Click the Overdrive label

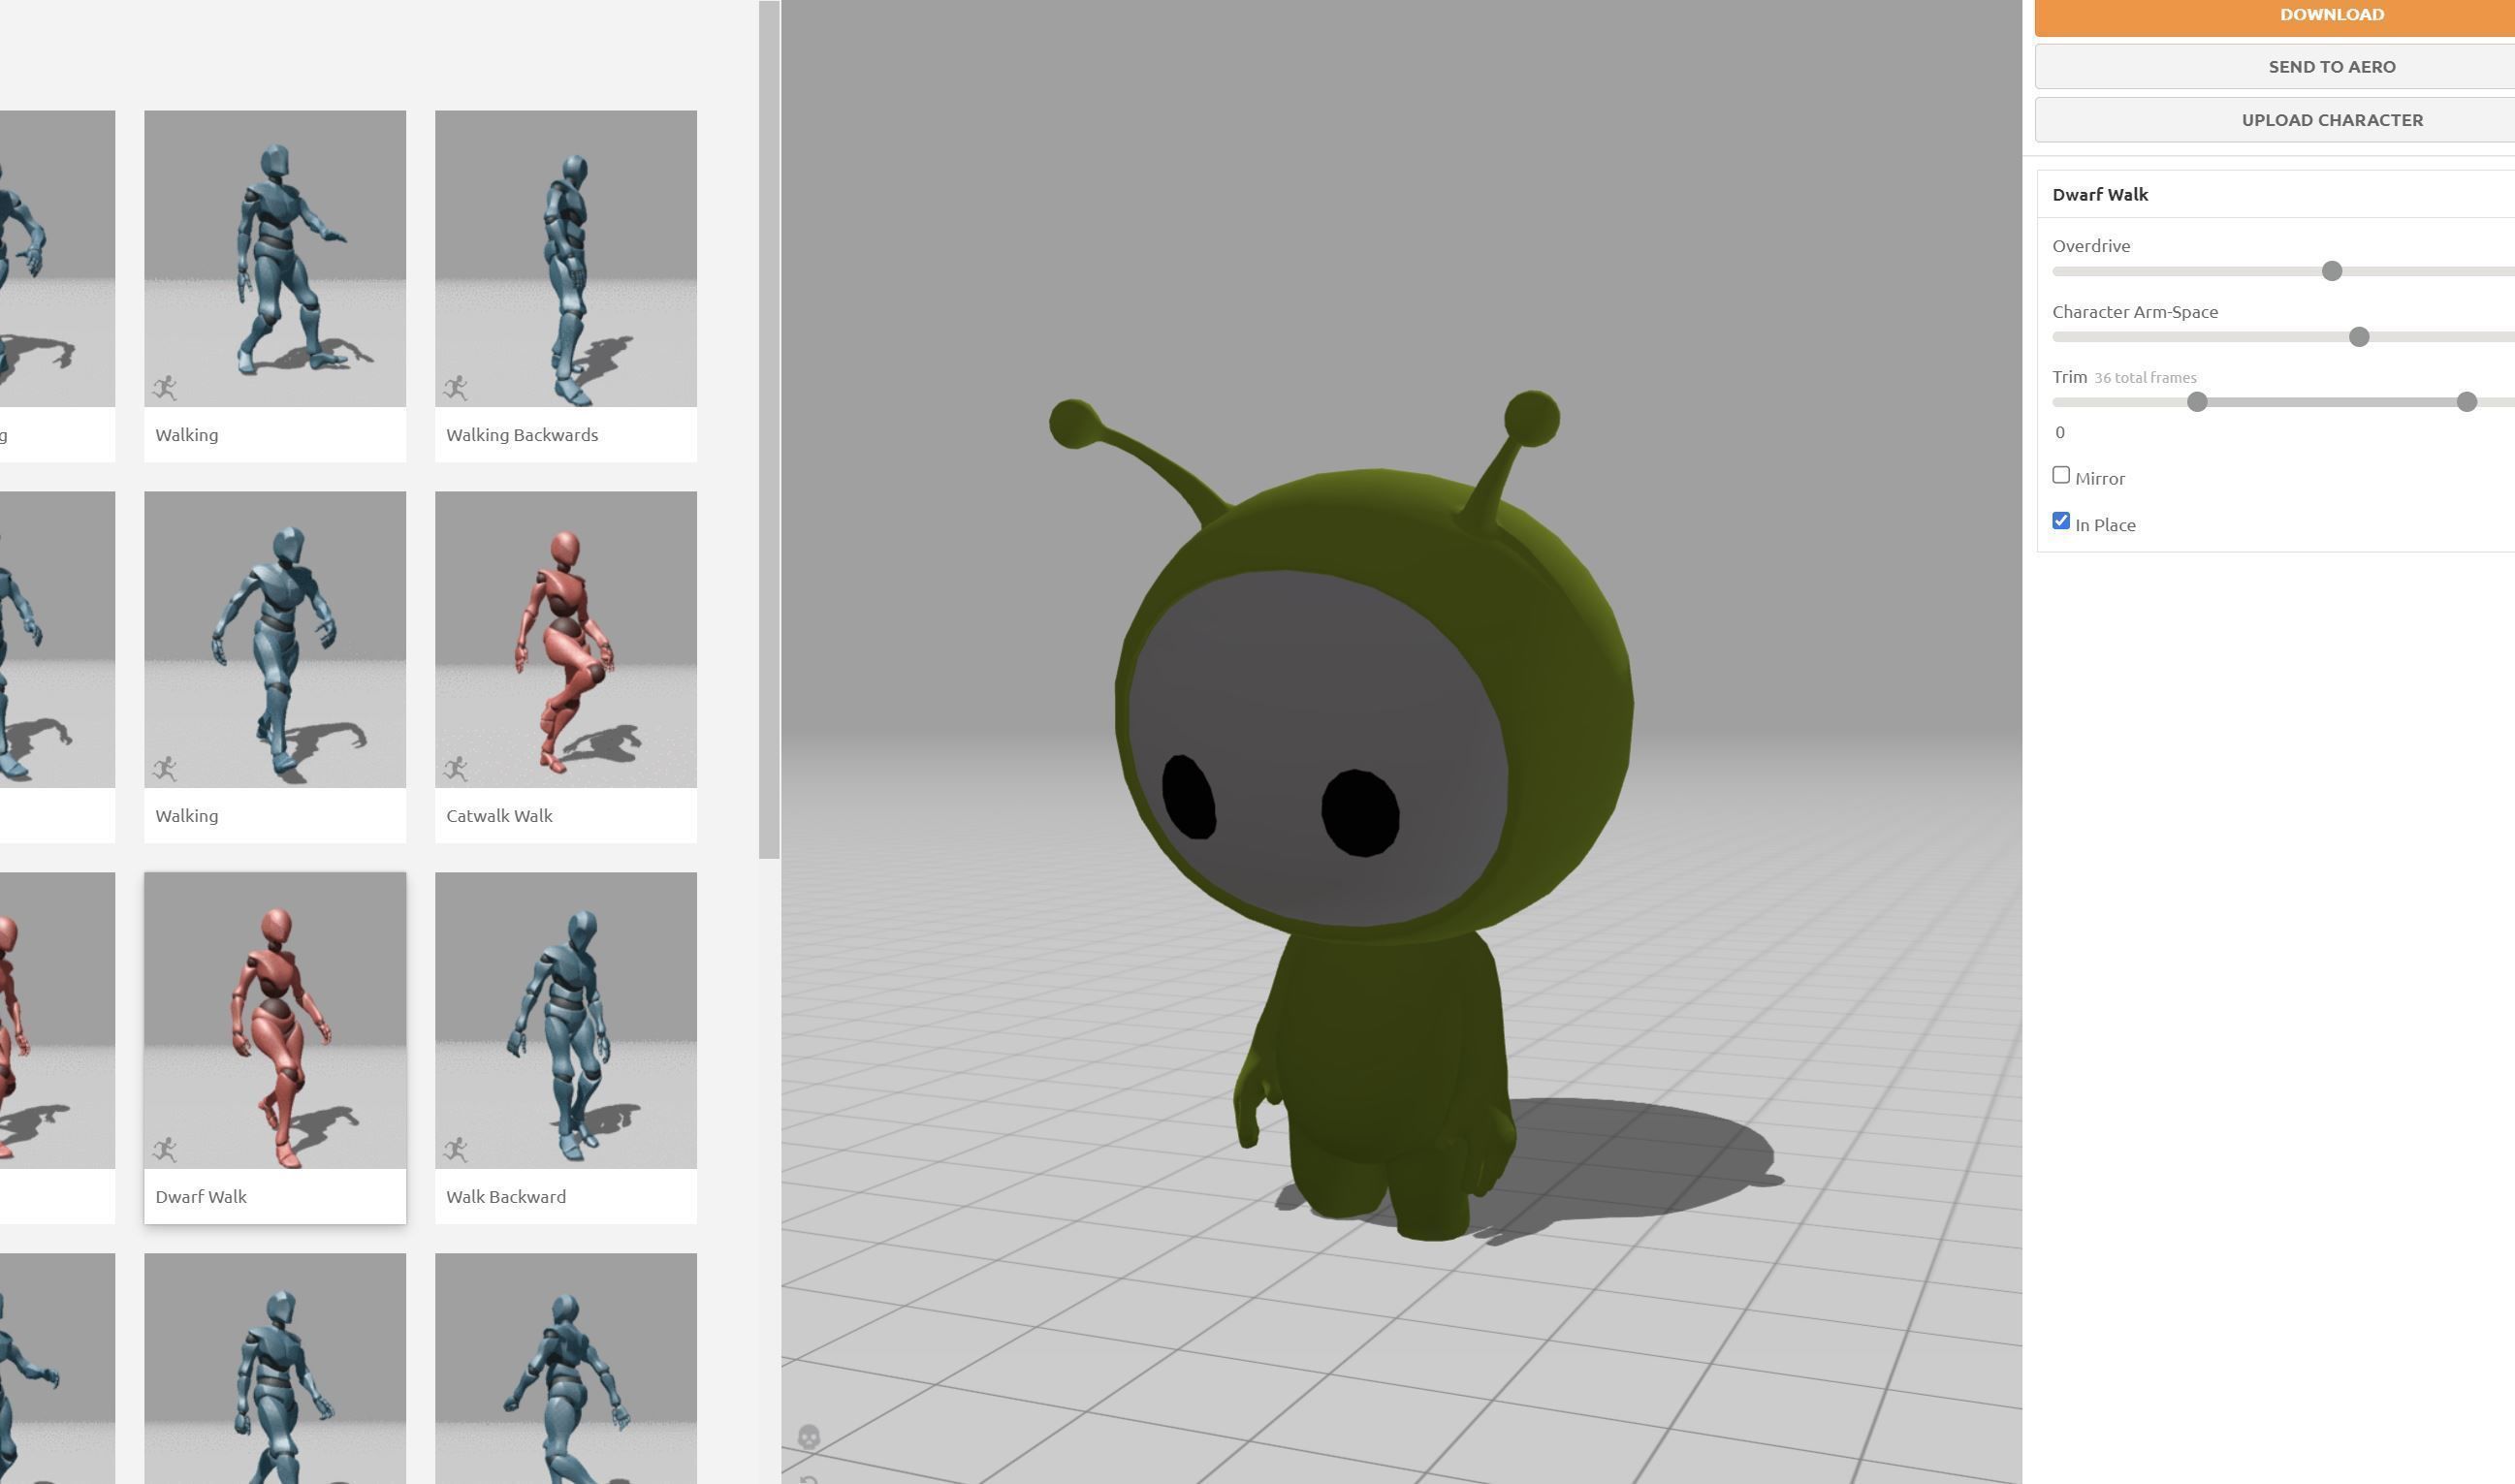click(x=2091, y=246)
